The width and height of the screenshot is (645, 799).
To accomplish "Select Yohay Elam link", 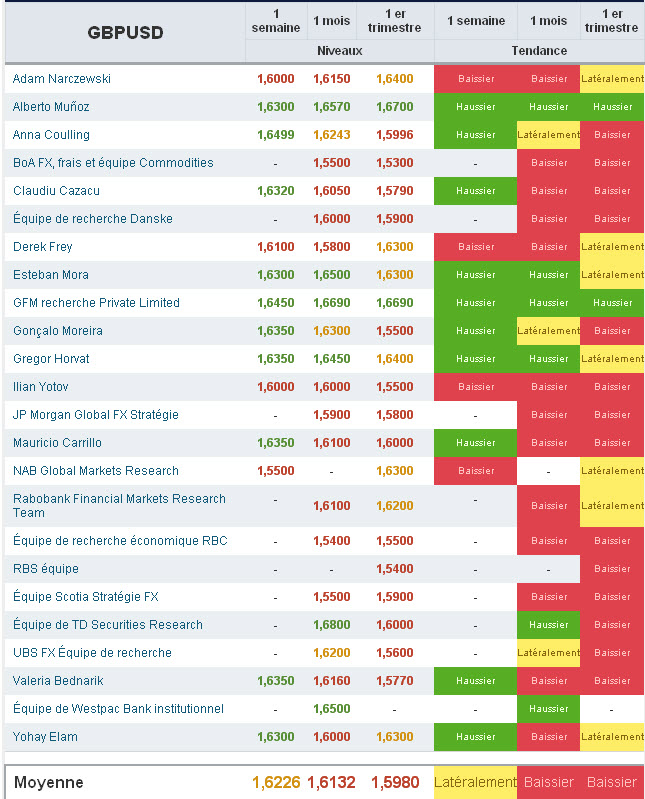I will point(45,737).
